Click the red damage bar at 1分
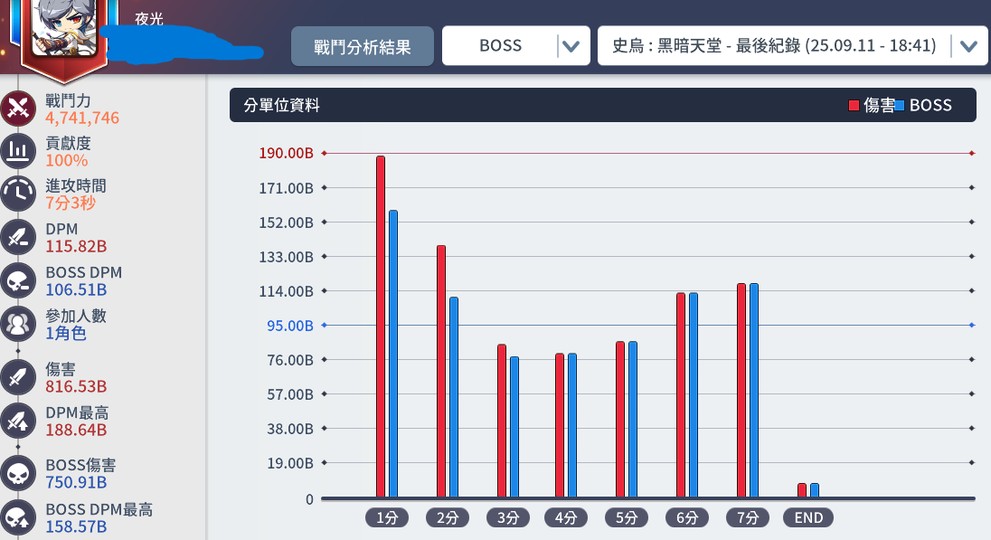The height and width of the screenshot is (540, 991). (380, 327)
